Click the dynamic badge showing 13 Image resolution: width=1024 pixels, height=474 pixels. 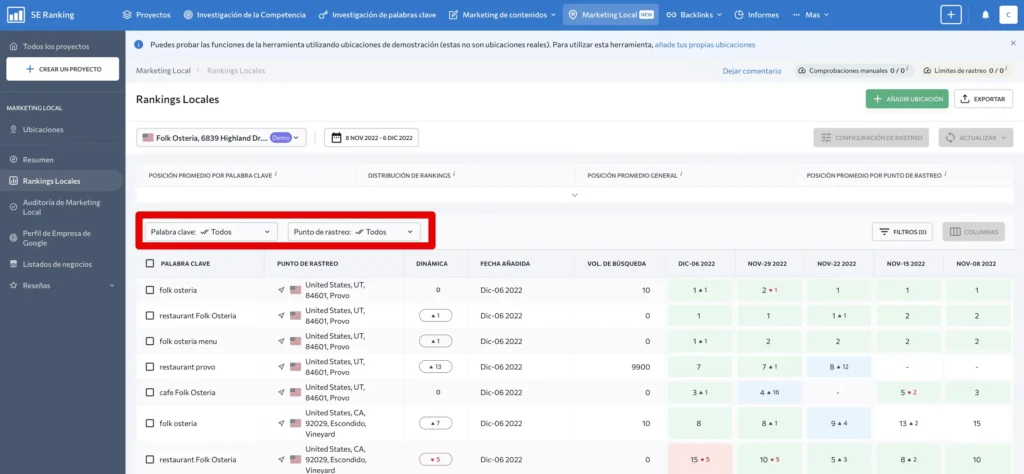(435, 367)
